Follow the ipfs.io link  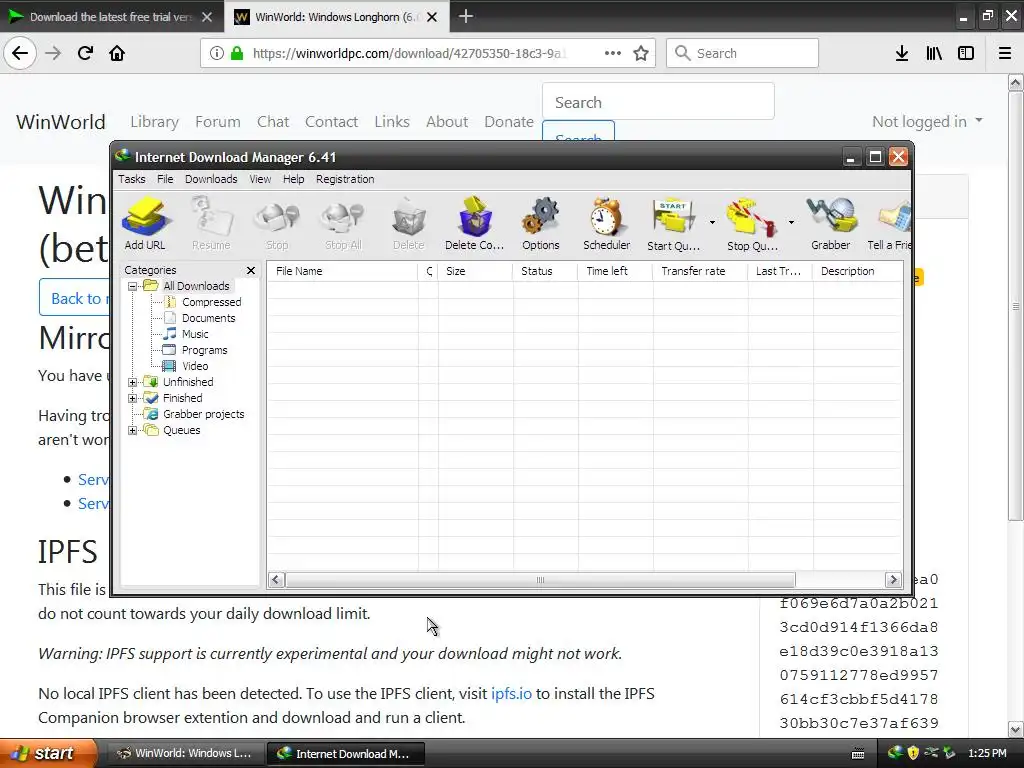tap(511, 694)
